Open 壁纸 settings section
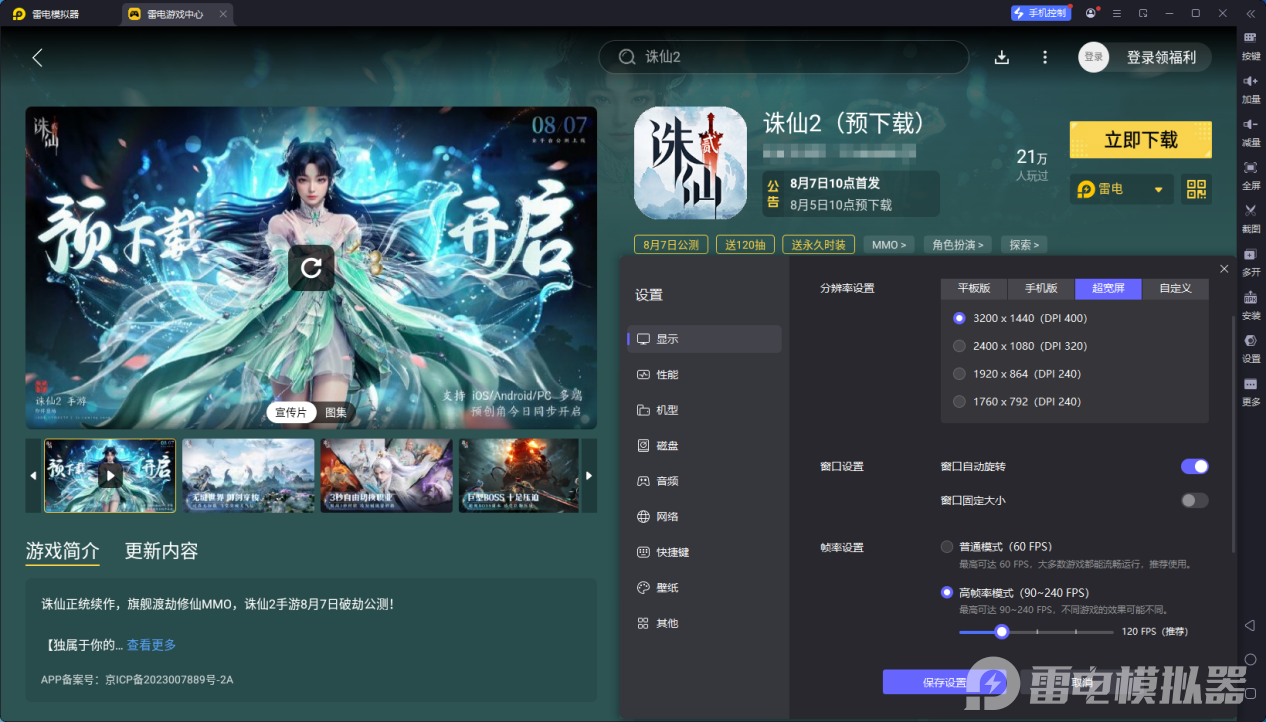Viewport: 1266px width, 722px height. tap(704, 587)
